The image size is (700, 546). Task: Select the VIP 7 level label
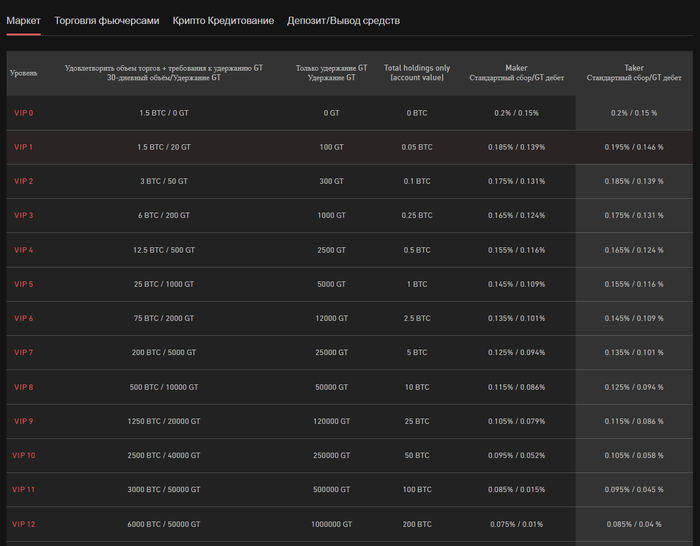point(23,353)
